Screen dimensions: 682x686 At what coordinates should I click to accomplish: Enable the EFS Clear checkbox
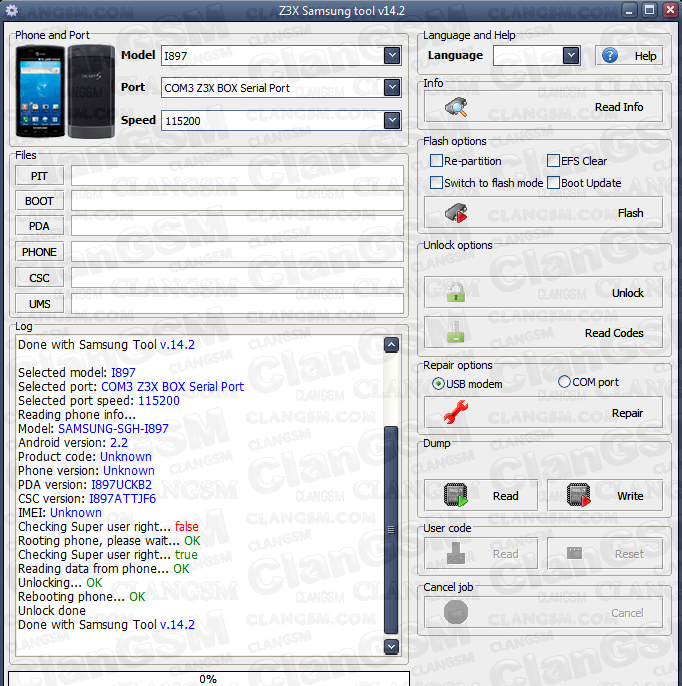[553, 161]
